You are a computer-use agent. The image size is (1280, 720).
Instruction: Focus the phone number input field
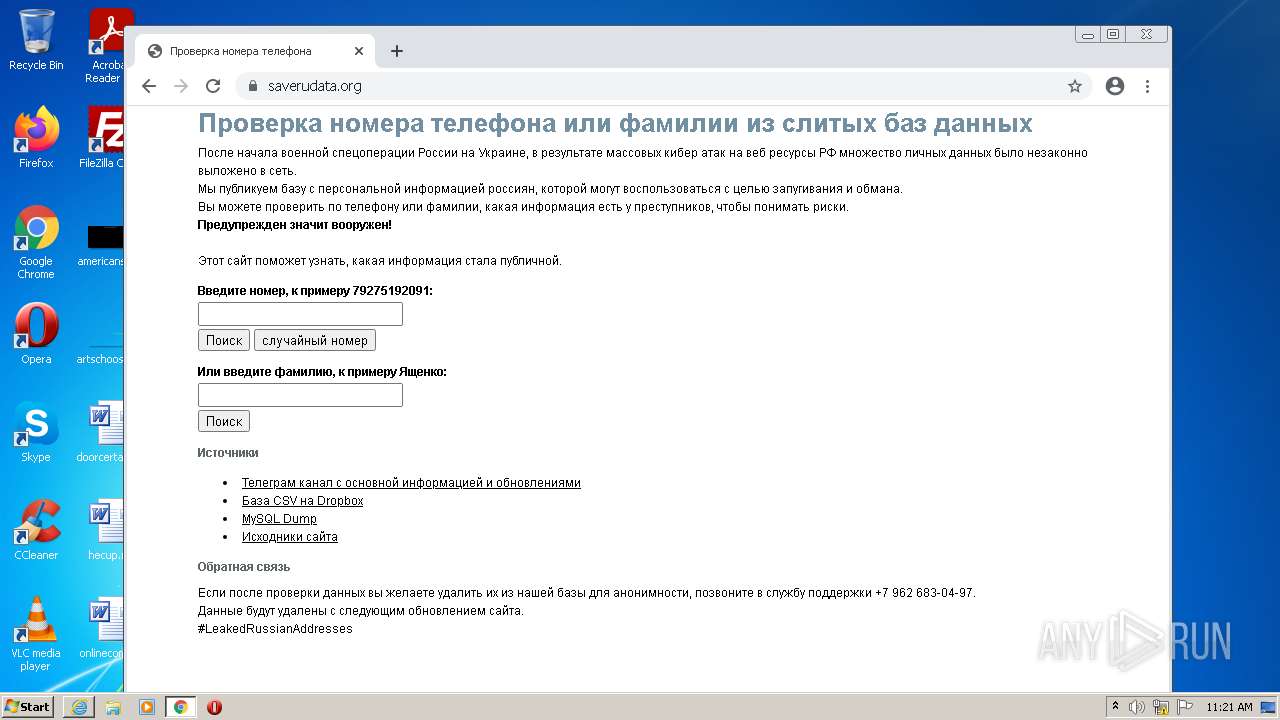(300, 314)
